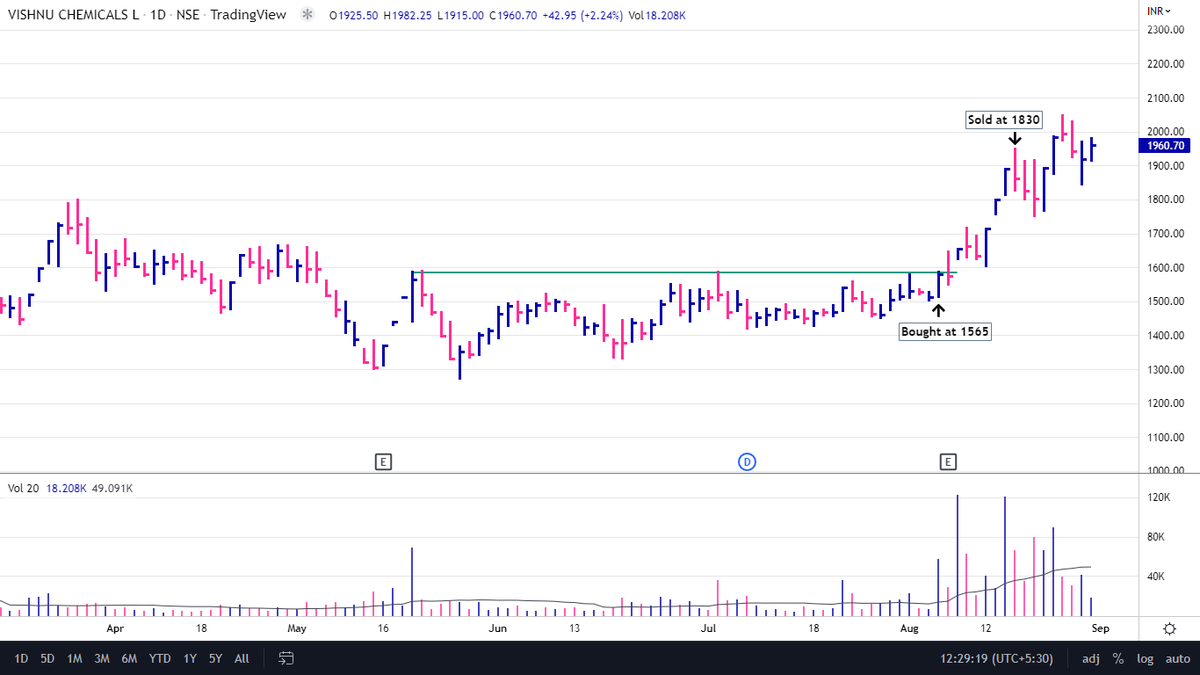
Task: Select the YTD time range
Action: coord(159,659)
